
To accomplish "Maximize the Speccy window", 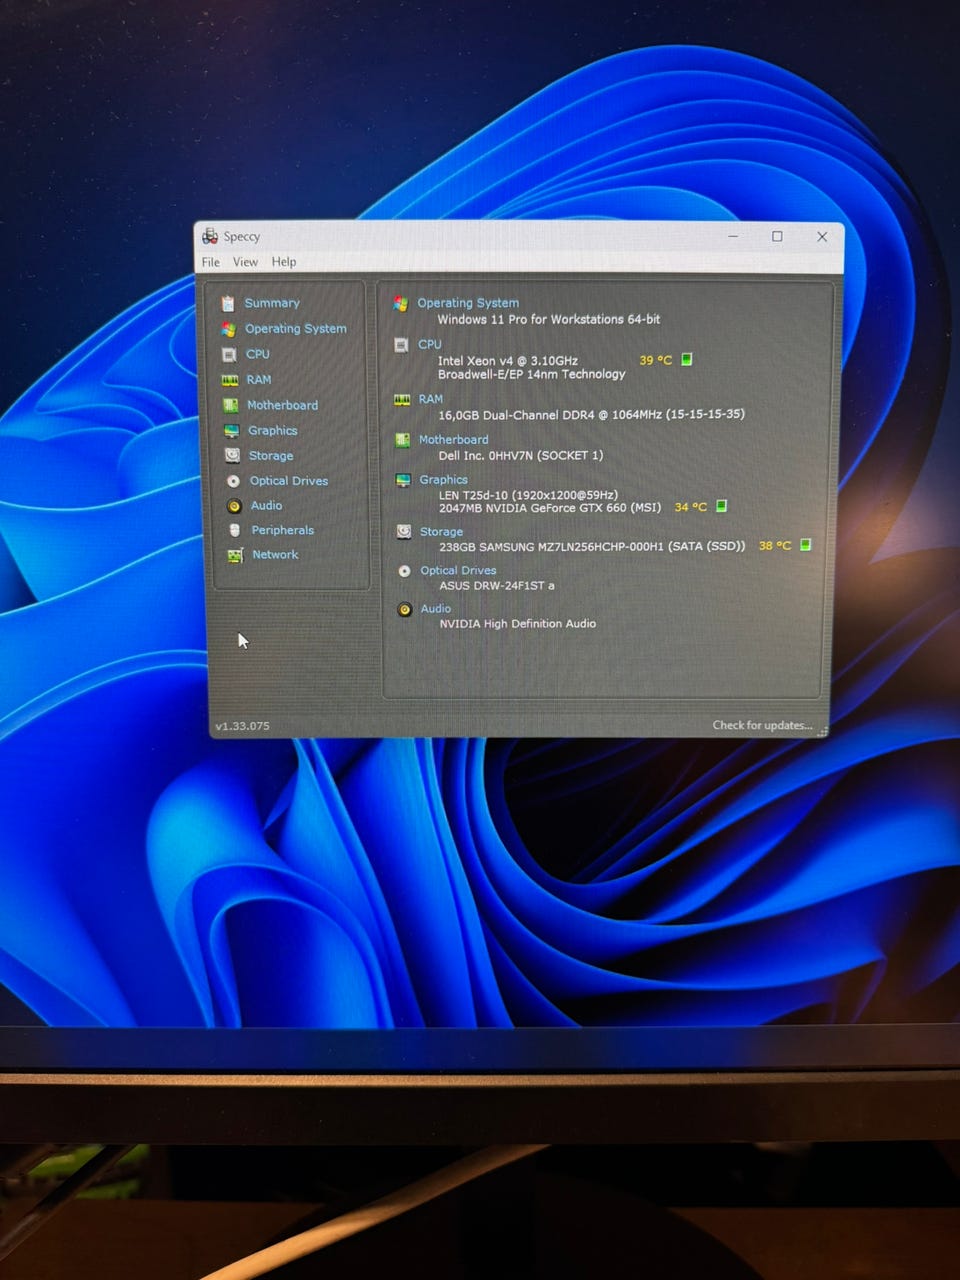I will (777, 237).
